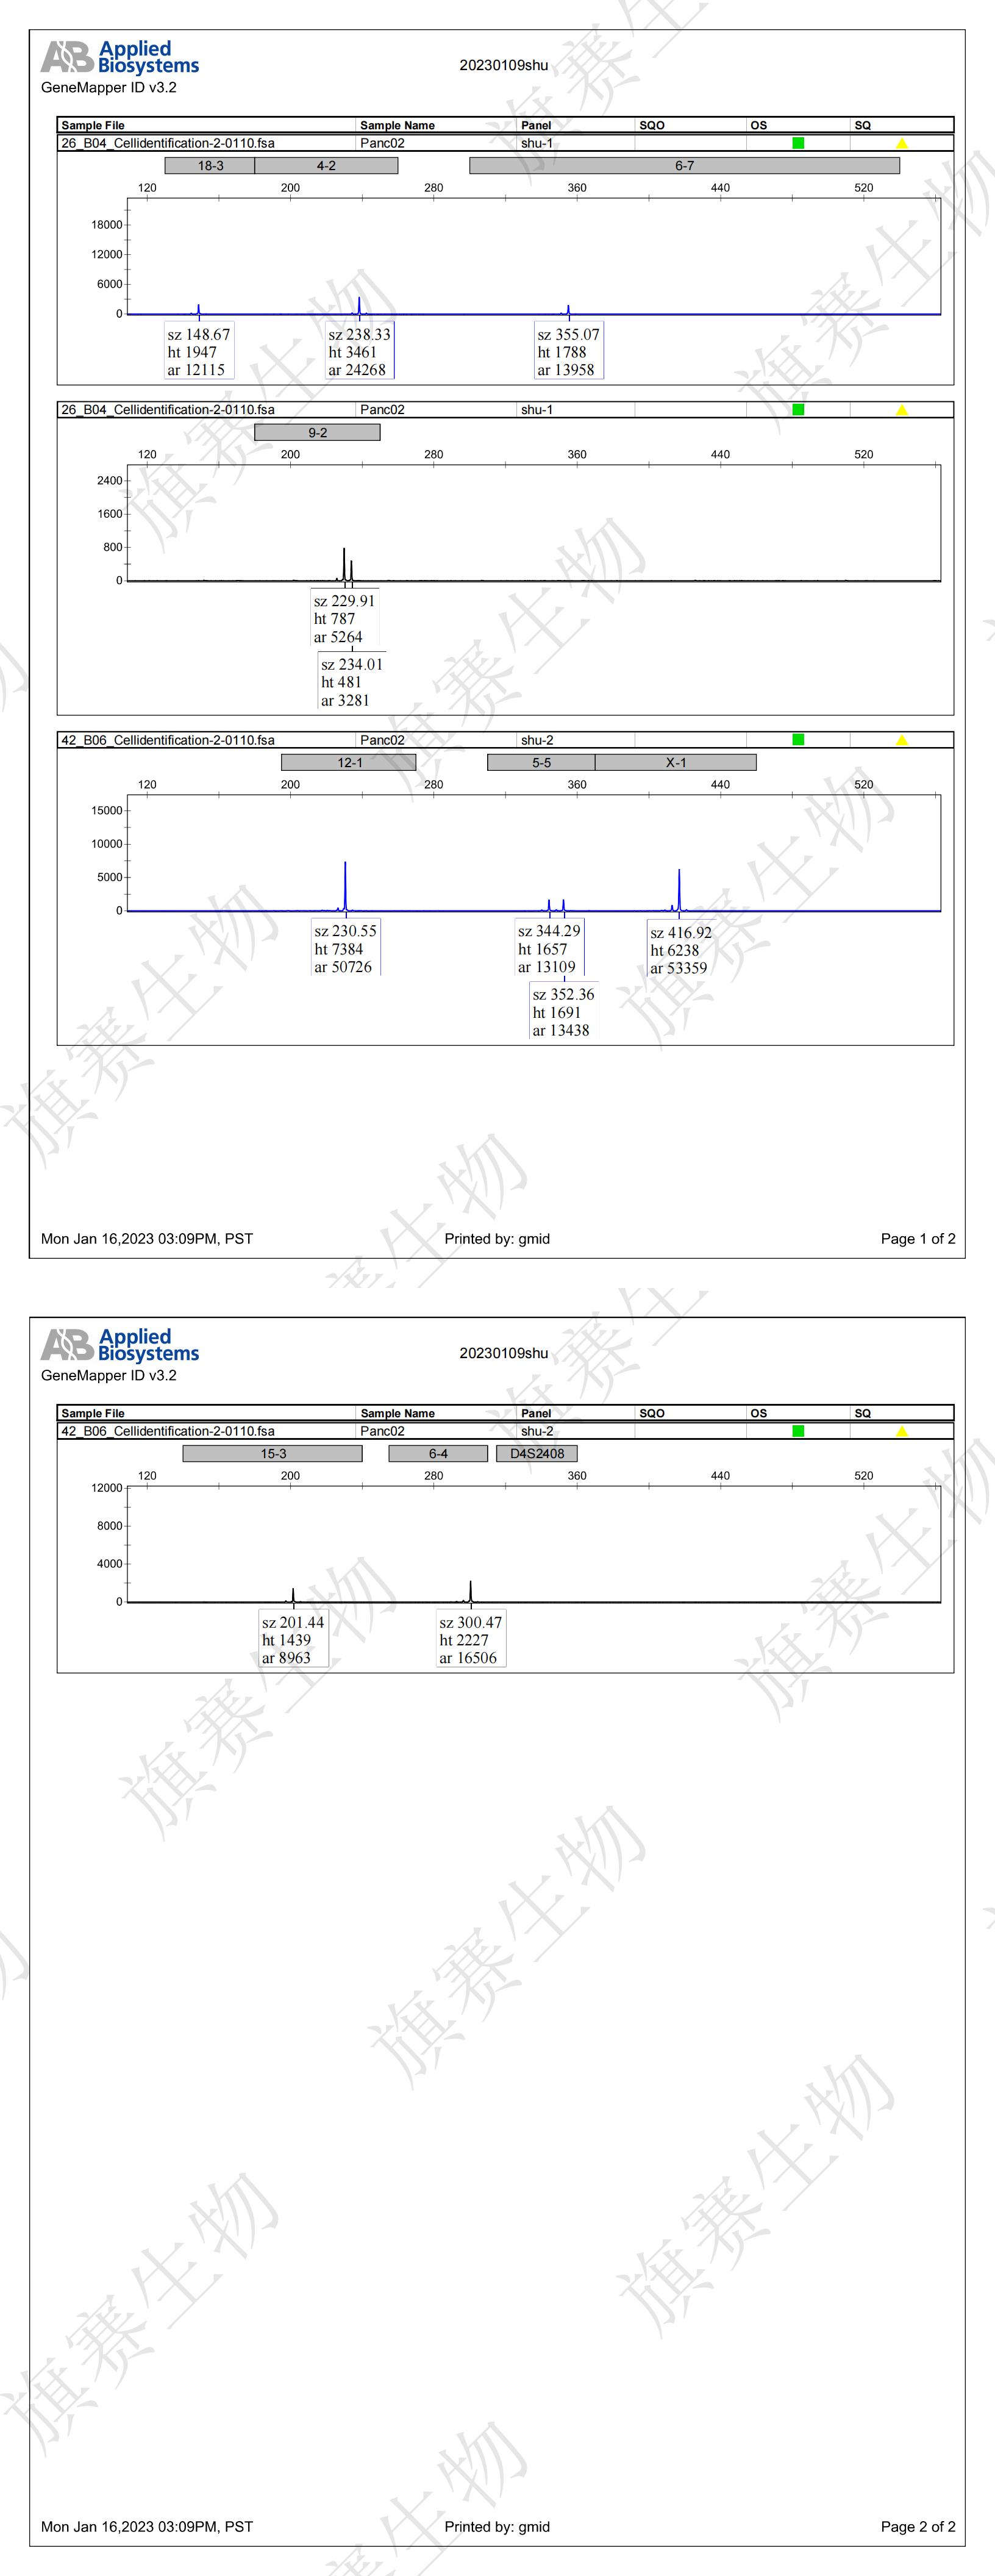Click 'Page 1 of 2' footer text
The height and width of the screenshot is (2576, 995).
[x=918, y=1238]
